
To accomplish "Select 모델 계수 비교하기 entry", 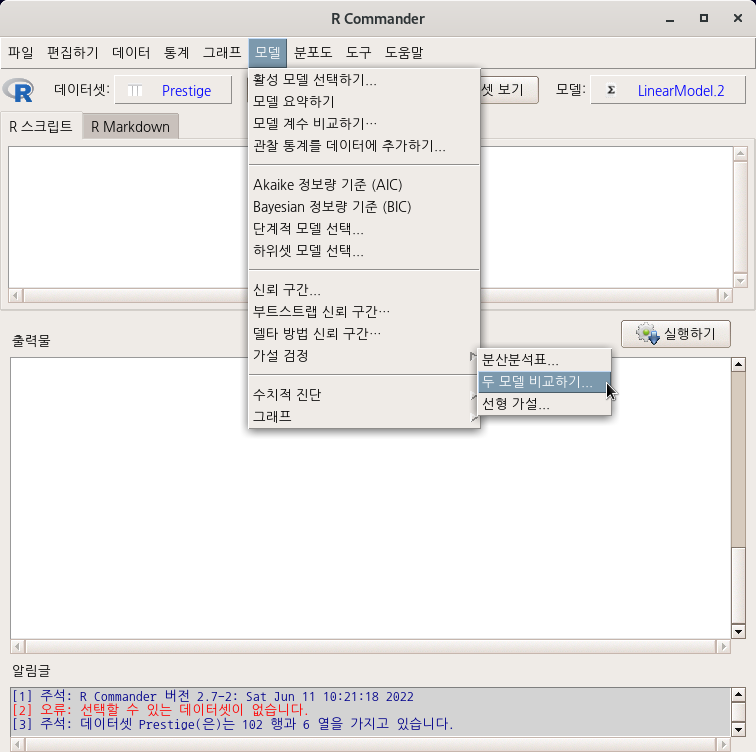I will tap(364, 124).
